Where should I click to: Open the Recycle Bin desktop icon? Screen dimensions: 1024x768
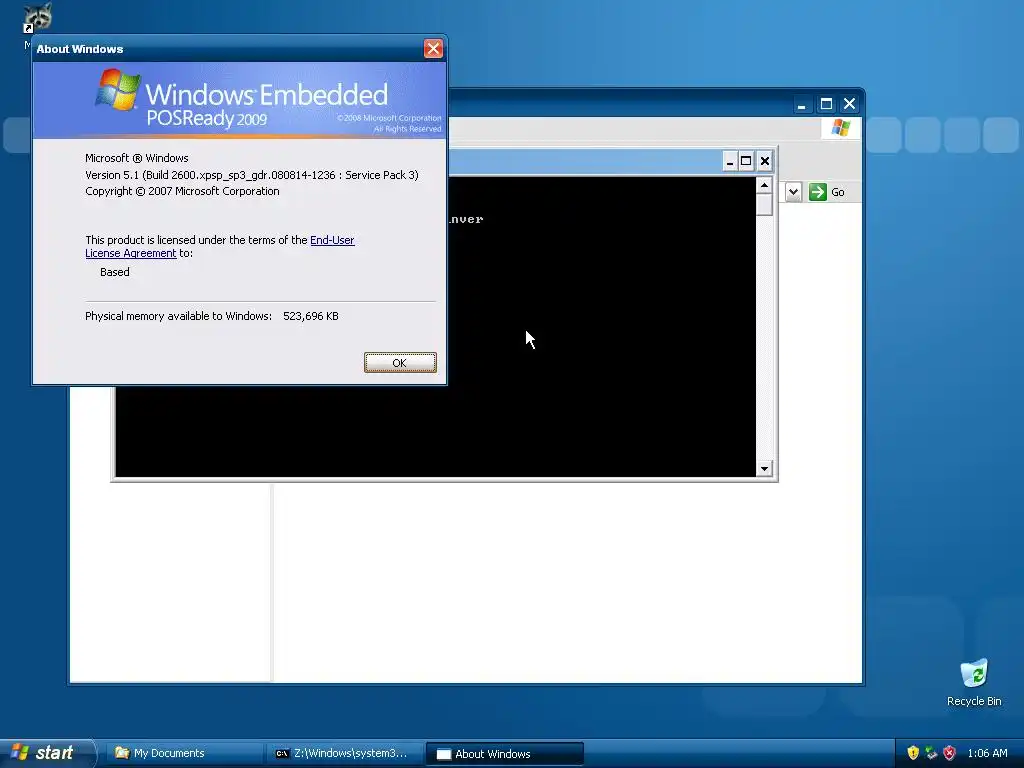(x=974, y=682)
